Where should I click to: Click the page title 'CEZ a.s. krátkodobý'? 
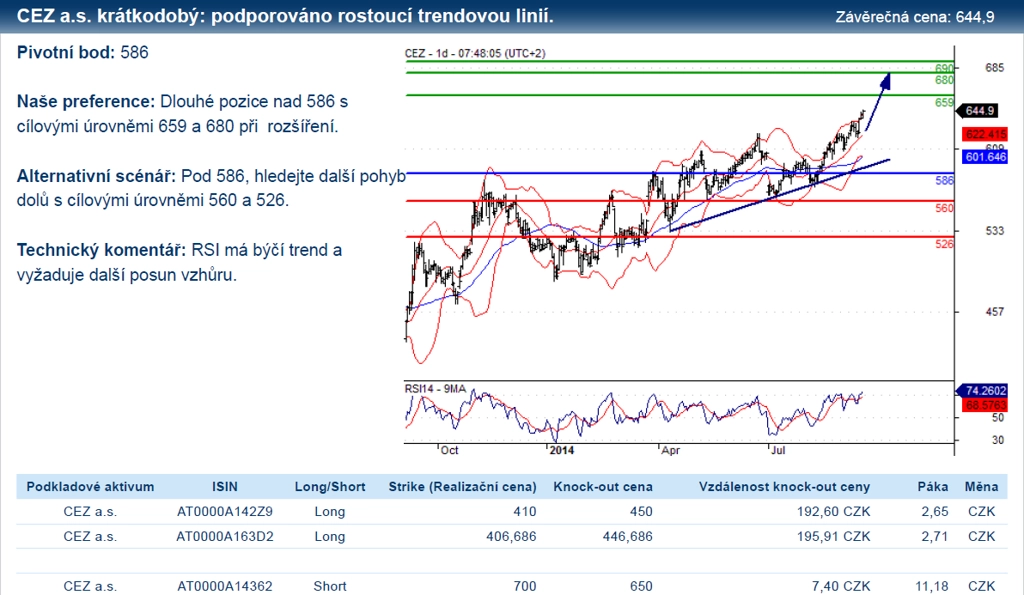click(108, 16)
